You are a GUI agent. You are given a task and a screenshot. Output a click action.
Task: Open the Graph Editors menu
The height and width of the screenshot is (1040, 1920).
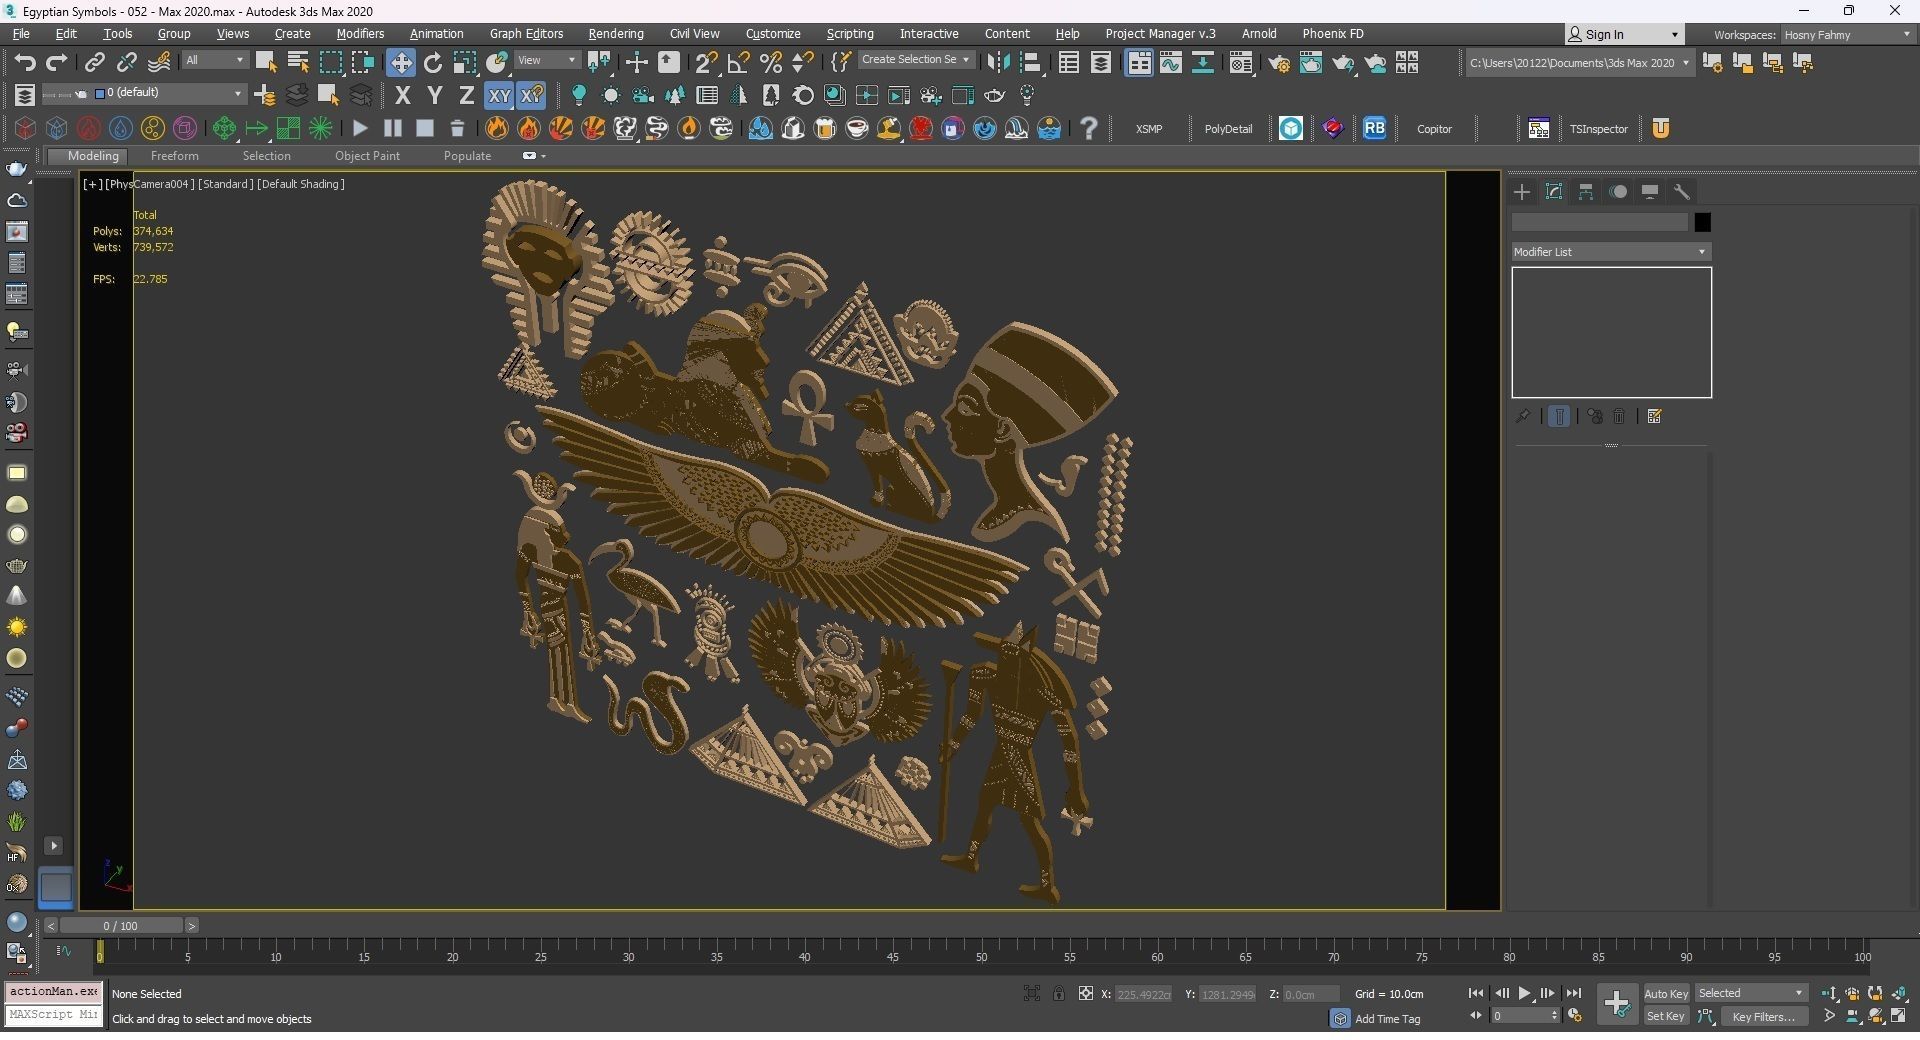(526, 34)
